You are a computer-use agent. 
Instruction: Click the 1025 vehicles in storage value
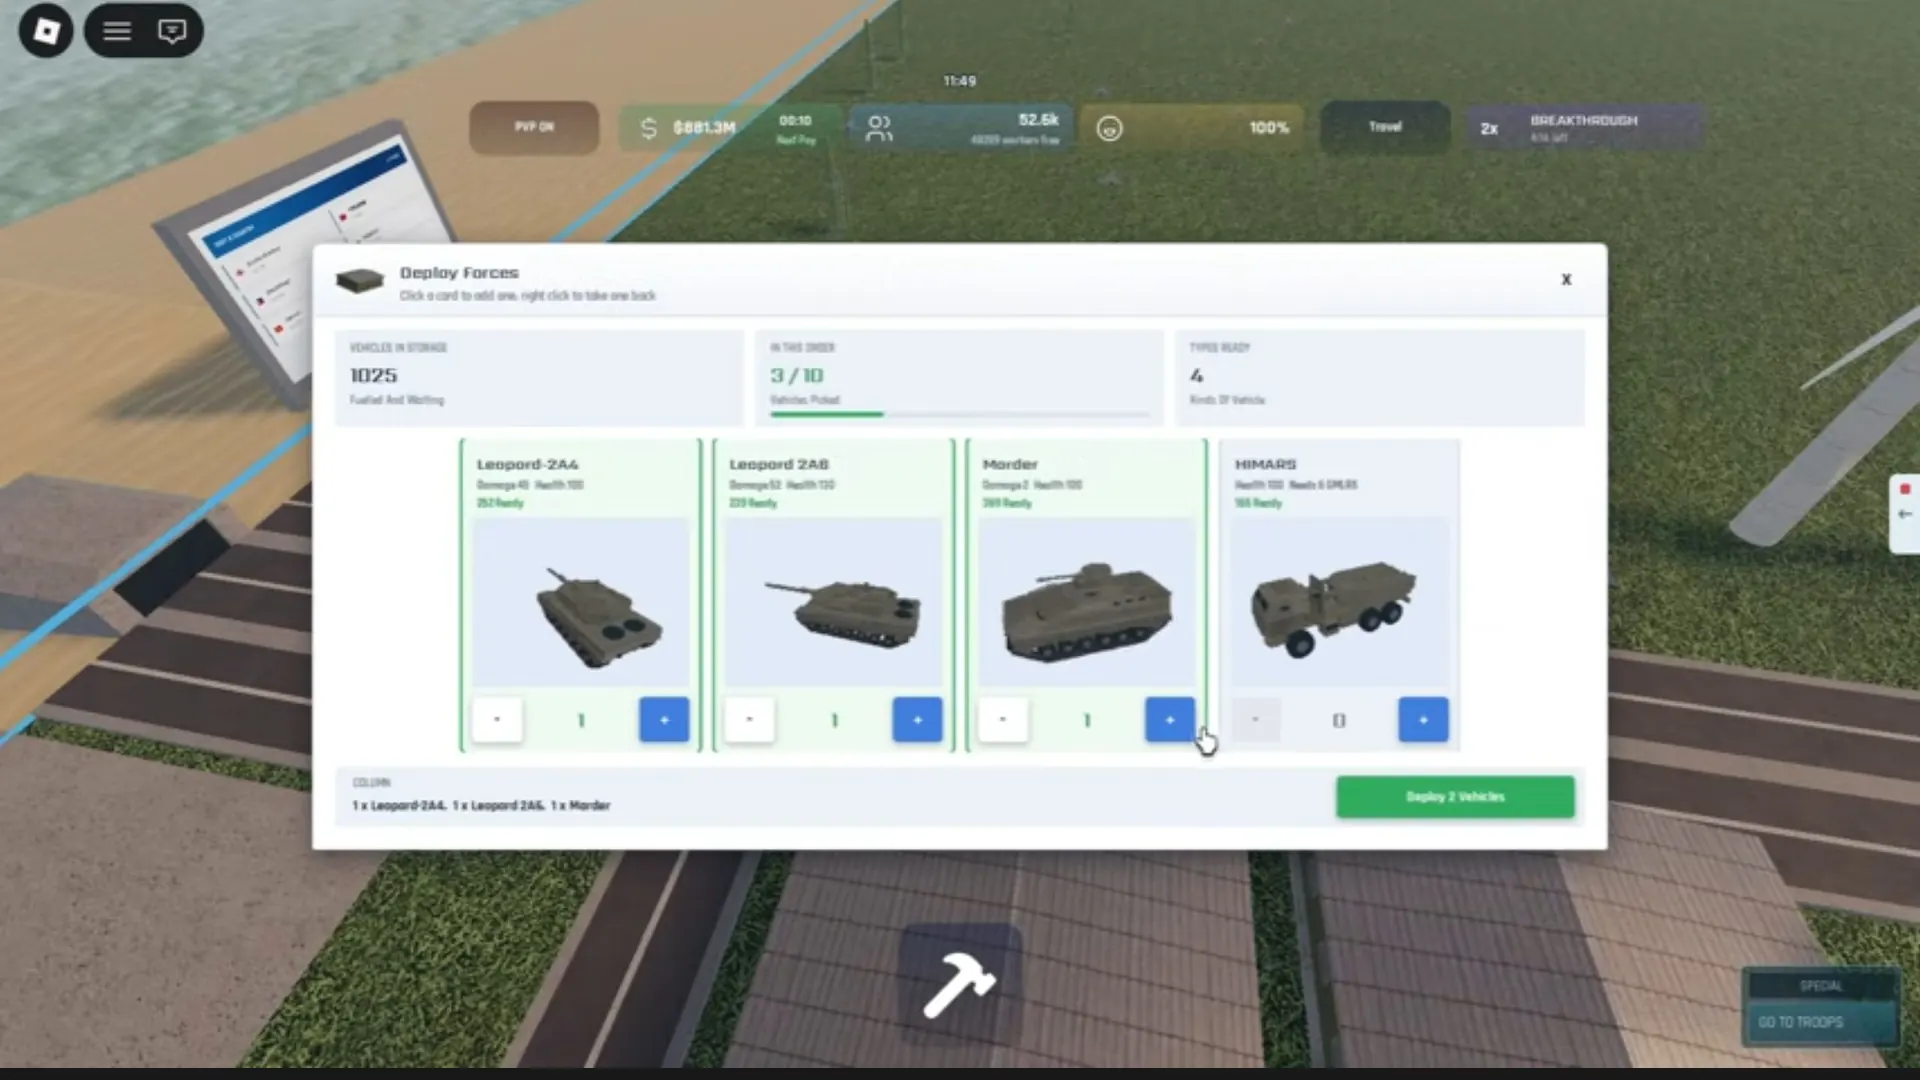pyautogui.click(x=374, y=376)
